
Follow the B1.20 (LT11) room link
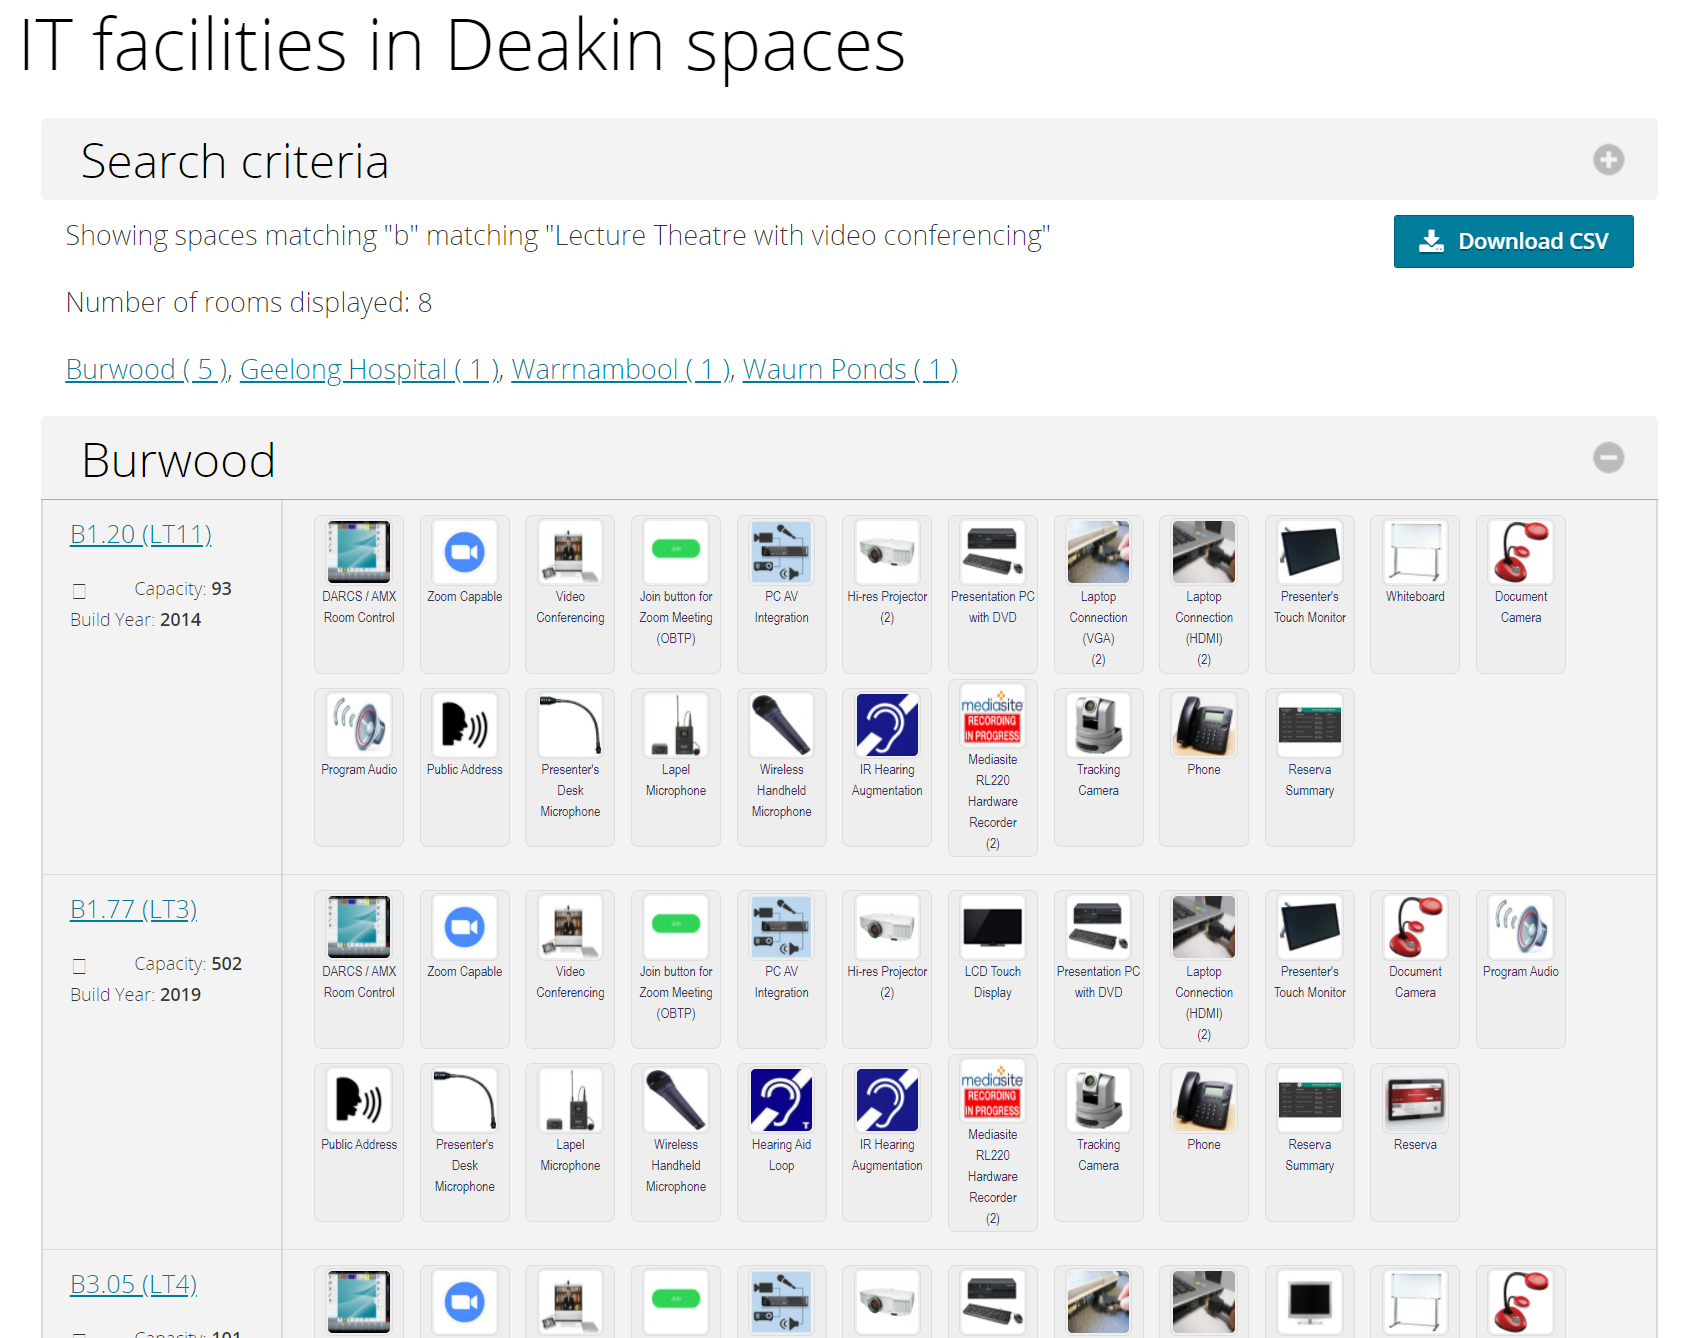[140, 534]
